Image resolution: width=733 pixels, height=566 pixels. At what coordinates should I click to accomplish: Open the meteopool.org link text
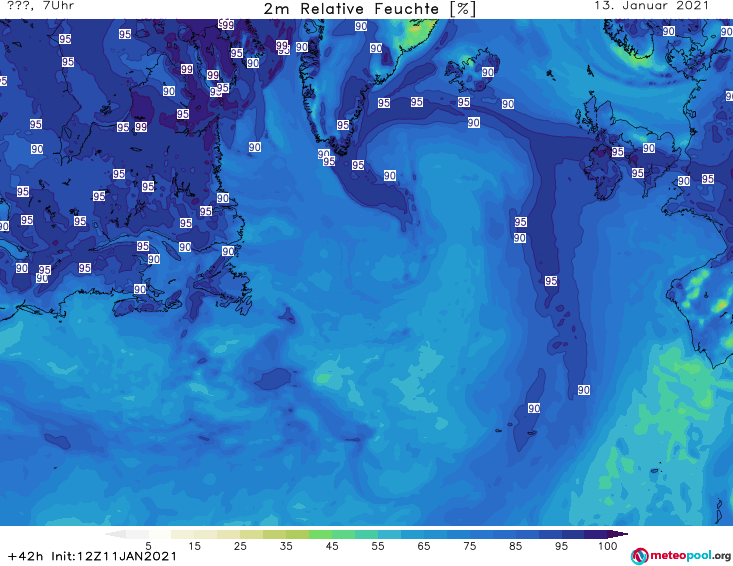690,555
